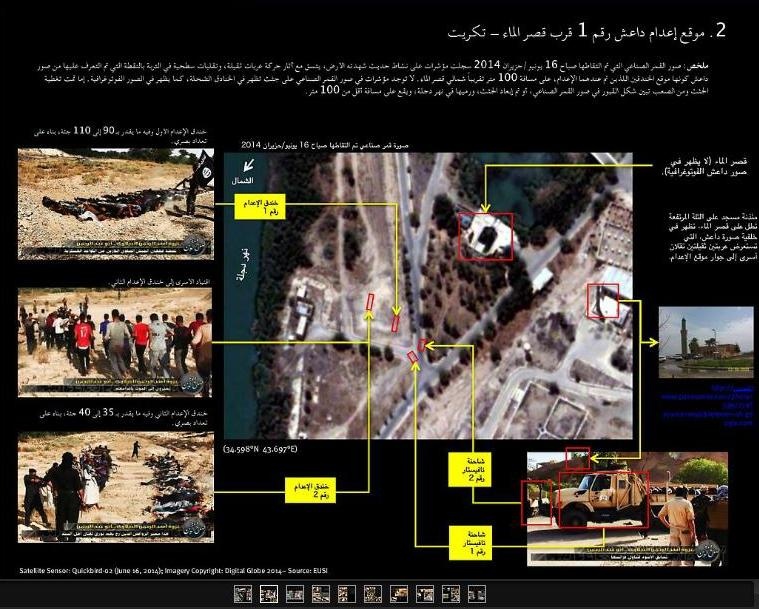This screenshot has width=759, height=609.
Task: Click the red-boxed Water Palace building on the map
Action: (x=485, y=237)
